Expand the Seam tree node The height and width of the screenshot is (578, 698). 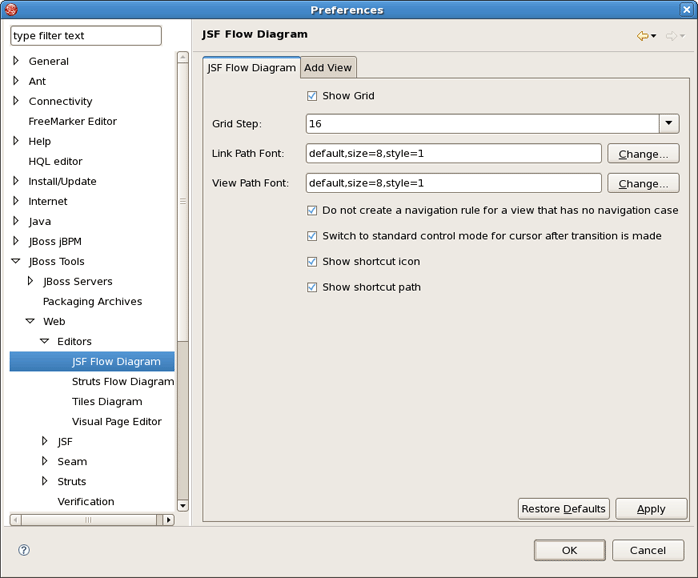45,461
